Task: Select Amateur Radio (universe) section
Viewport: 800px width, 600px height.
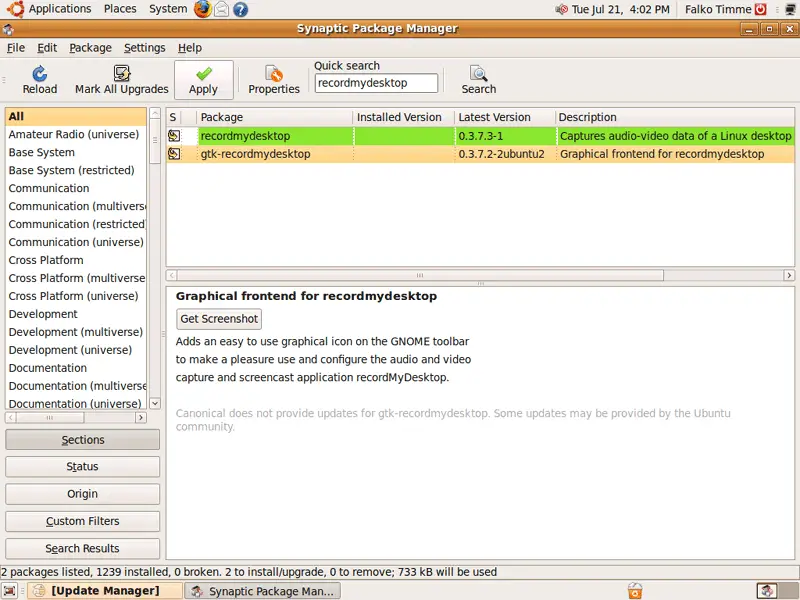Action: pyautogui.click(x=76, y=134)
